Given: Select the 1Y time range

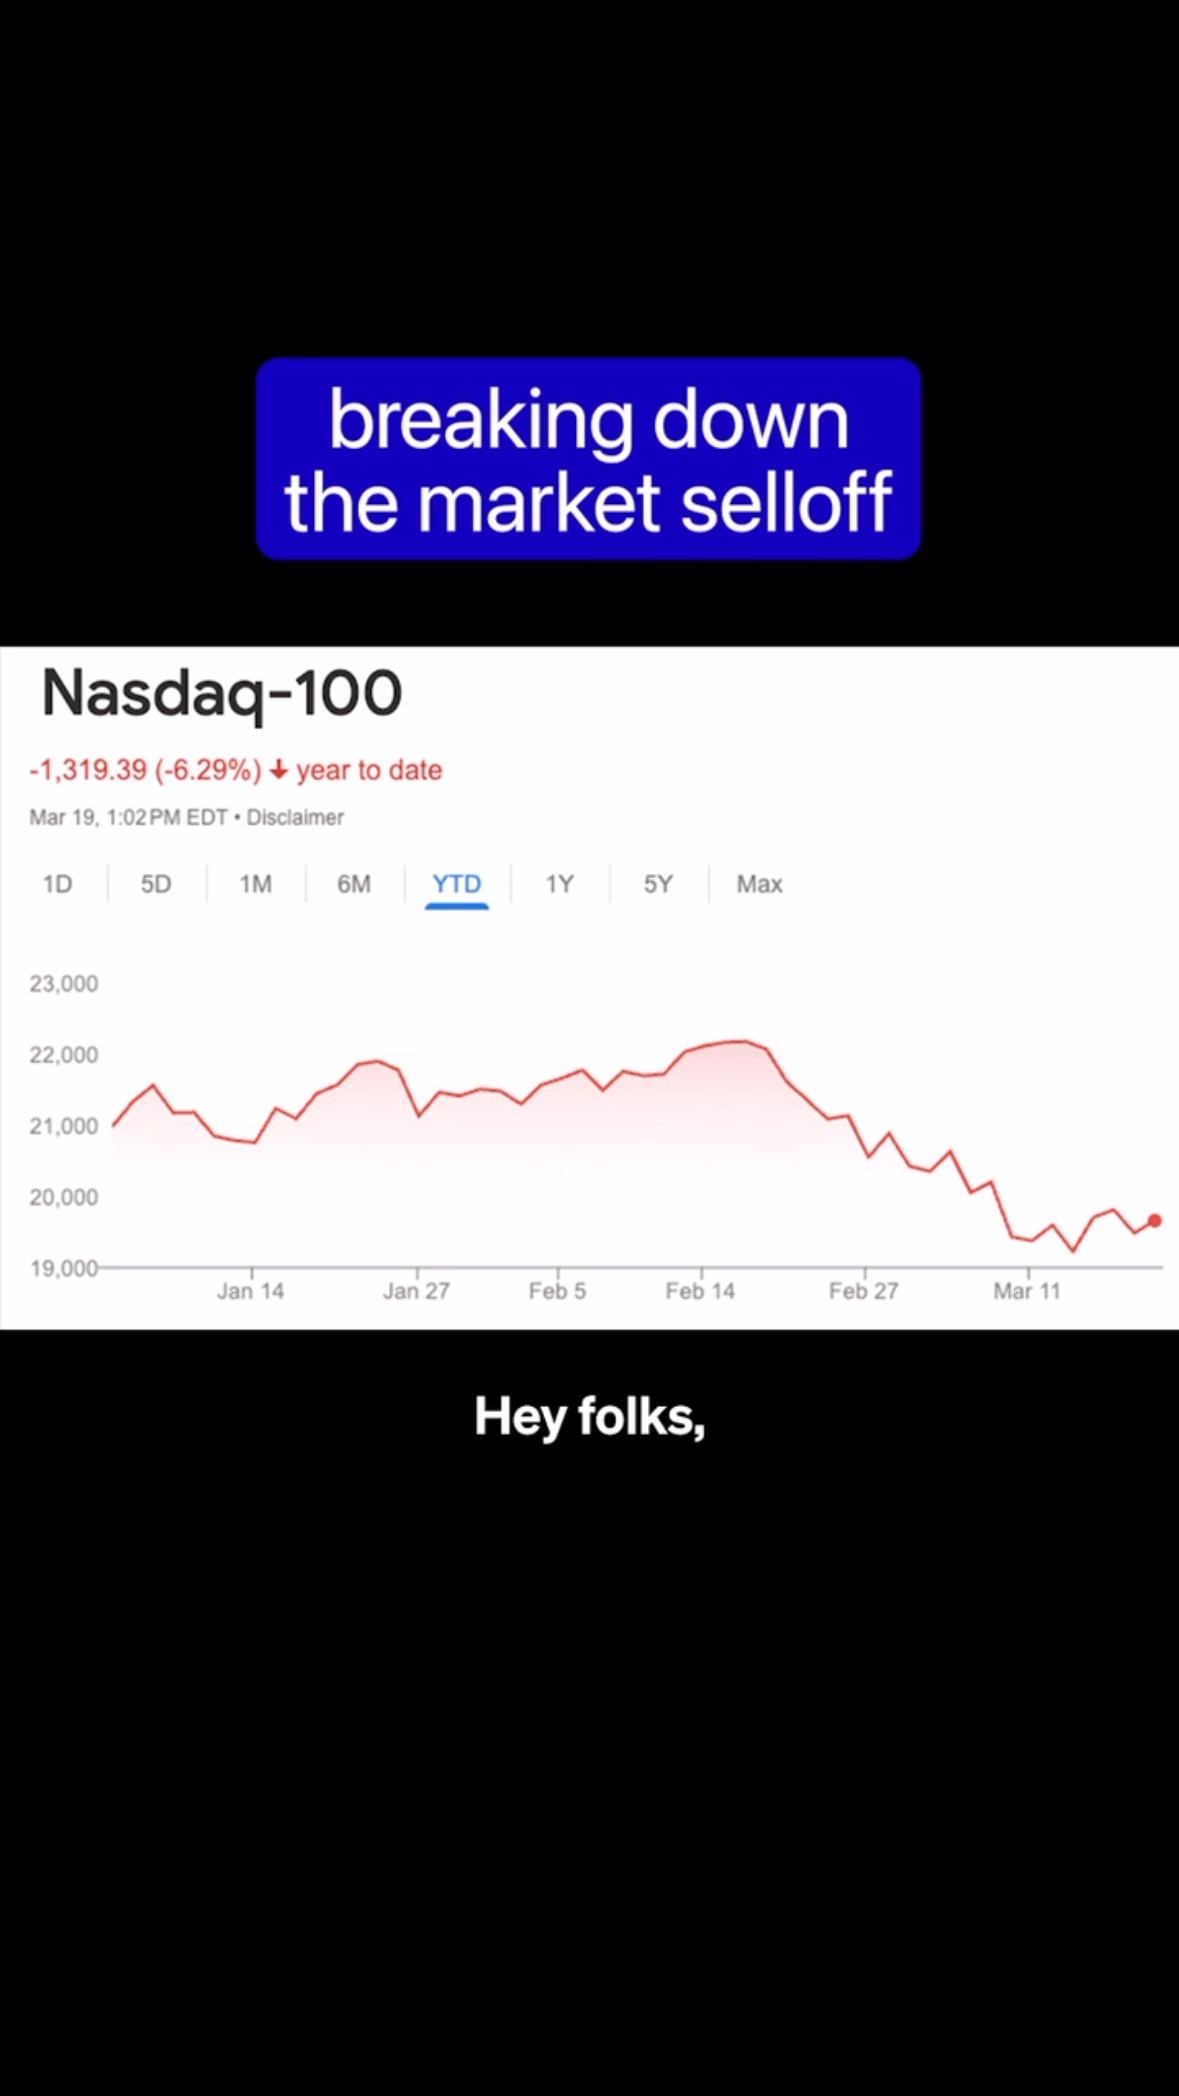Looking at the screenshot, I should 559,884.
